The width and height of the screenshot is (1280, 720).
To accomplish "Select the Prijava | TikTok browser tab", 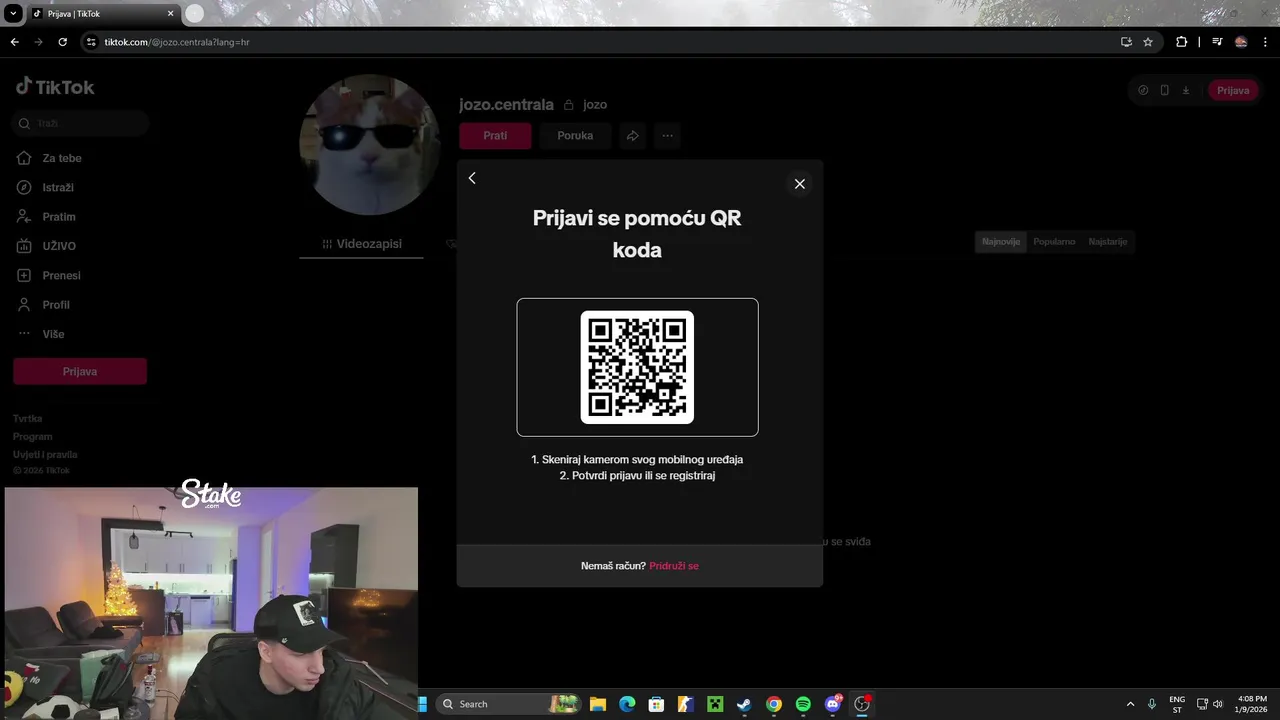I will (x=102, y=14).
